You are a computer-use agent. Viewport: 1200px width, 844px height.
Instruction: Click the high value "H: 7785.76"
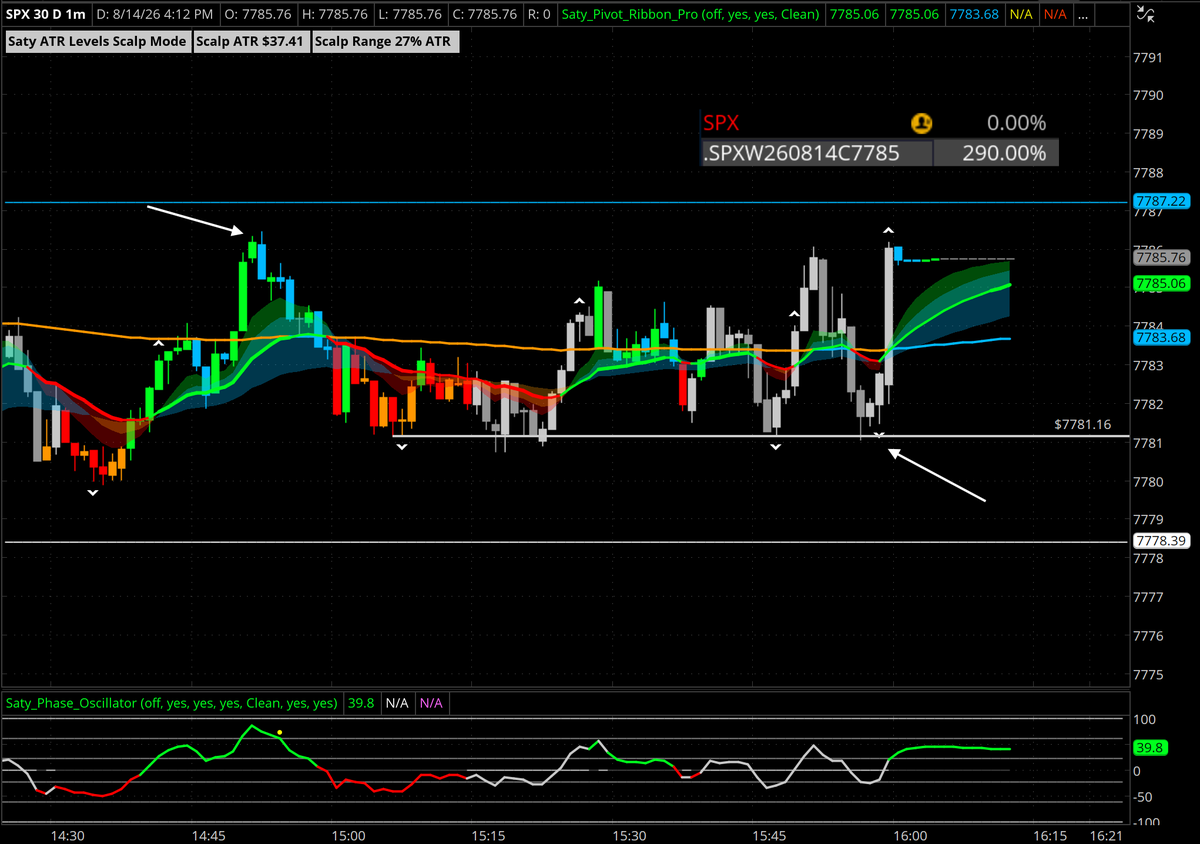tap(336, 15)
